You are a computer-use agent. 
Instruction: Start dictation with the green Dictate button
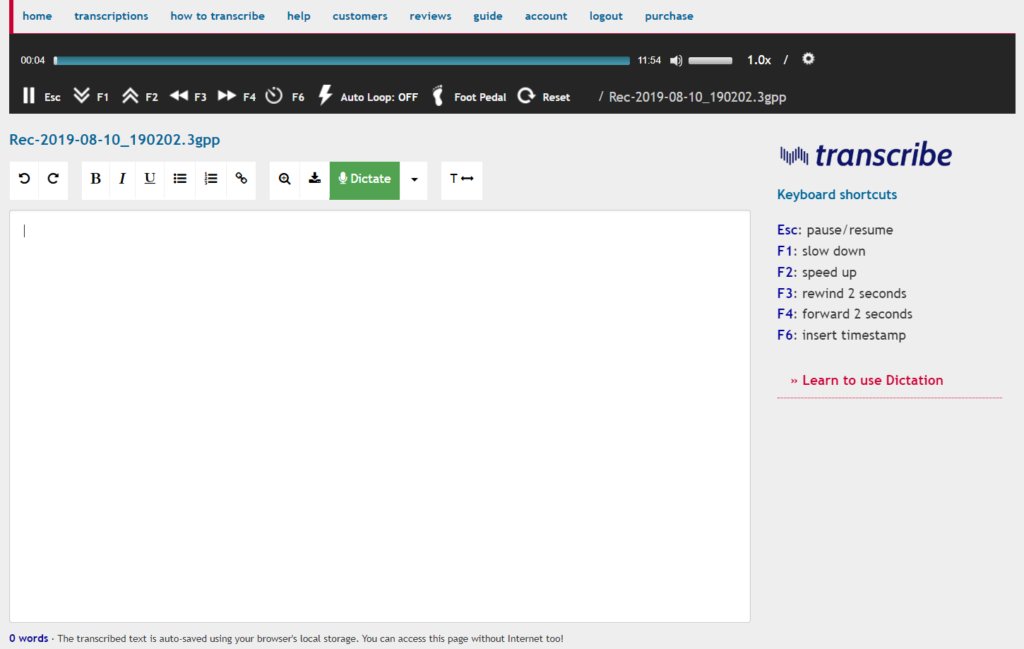(364, 179)
